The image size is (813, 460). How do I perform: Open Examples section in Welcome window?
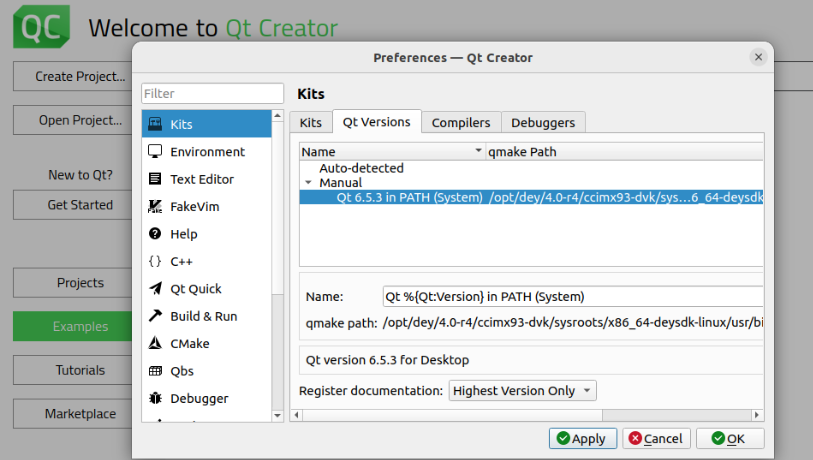73,326
